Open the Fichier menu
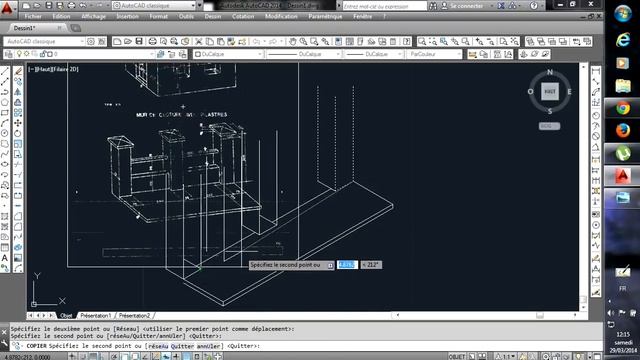 [x=33, y=16]
